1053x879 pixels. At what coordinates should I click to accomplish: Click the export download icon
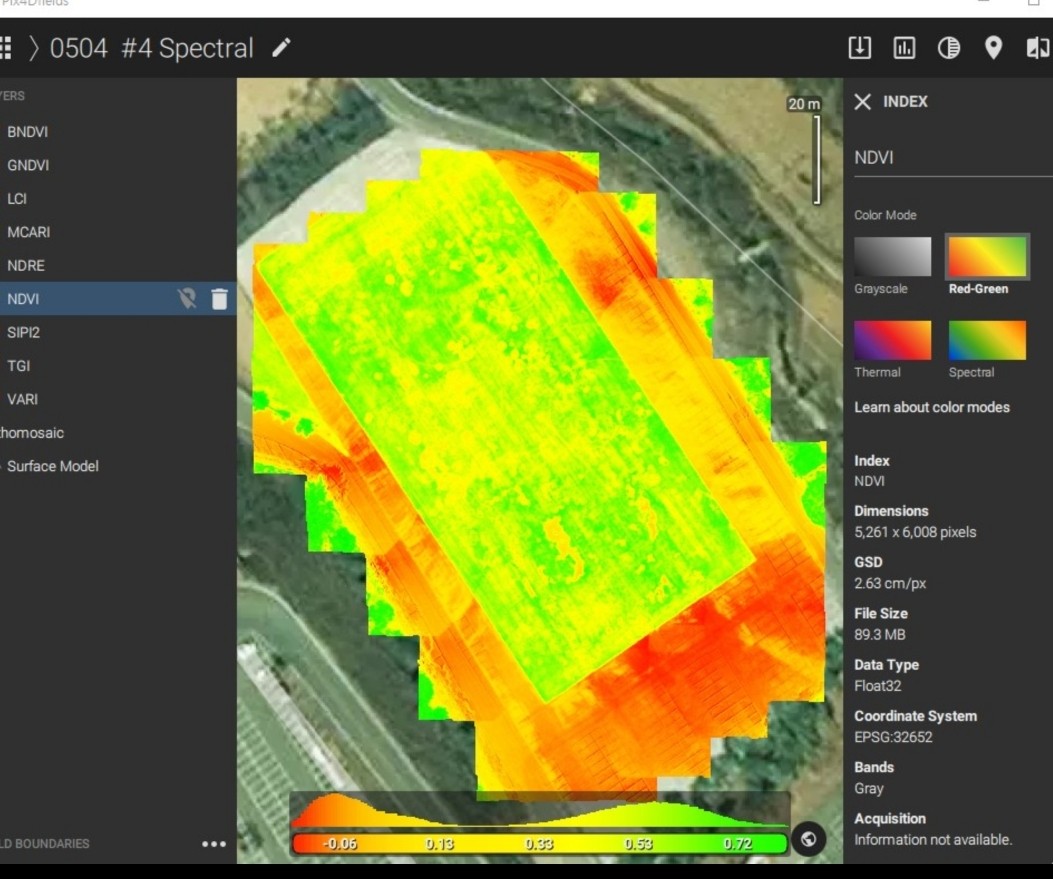point(860,48)
